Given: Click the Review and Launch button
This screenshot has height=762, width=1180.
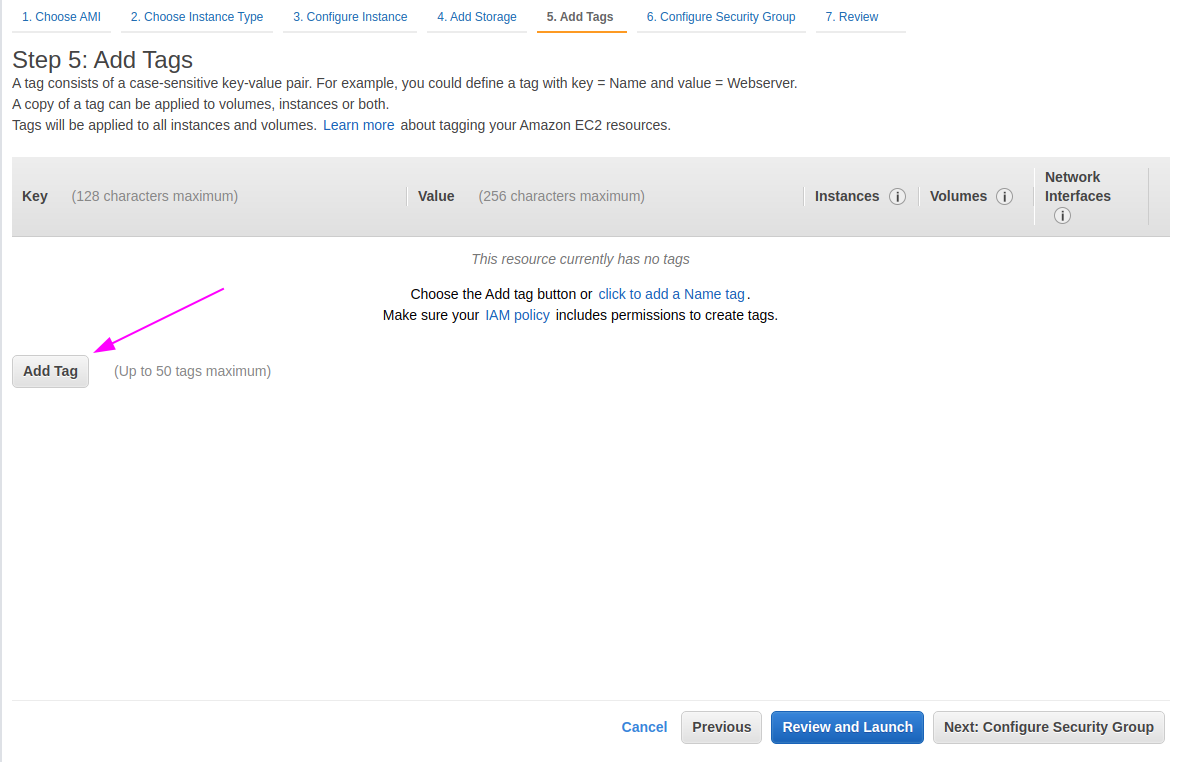Looking at the screenshot, I should (847, 727).
